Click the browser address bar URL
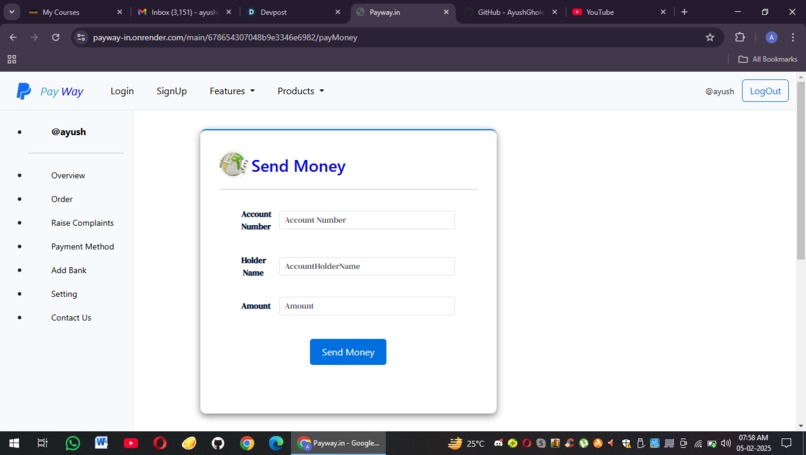This screenshot has height=455, width=806. coord(225,38)
